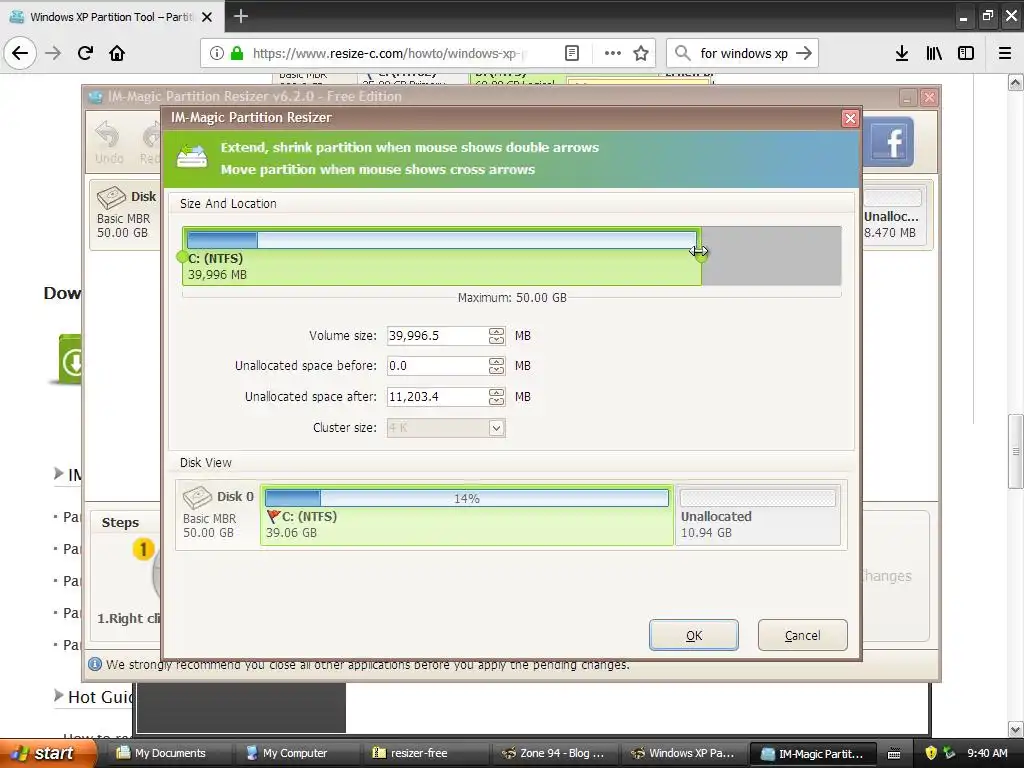This screenshot has width=1024, height=768.
Task: Click the OK button
Action: pyautogui.click(x=694, y=635)
